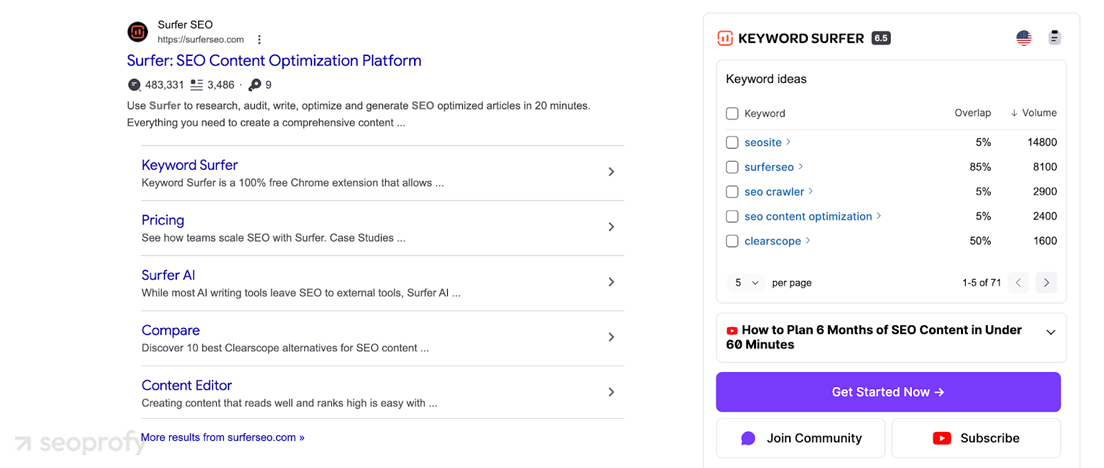
Task: Click the chat bubble icon in Join Community
Action: tap(748, 438)
